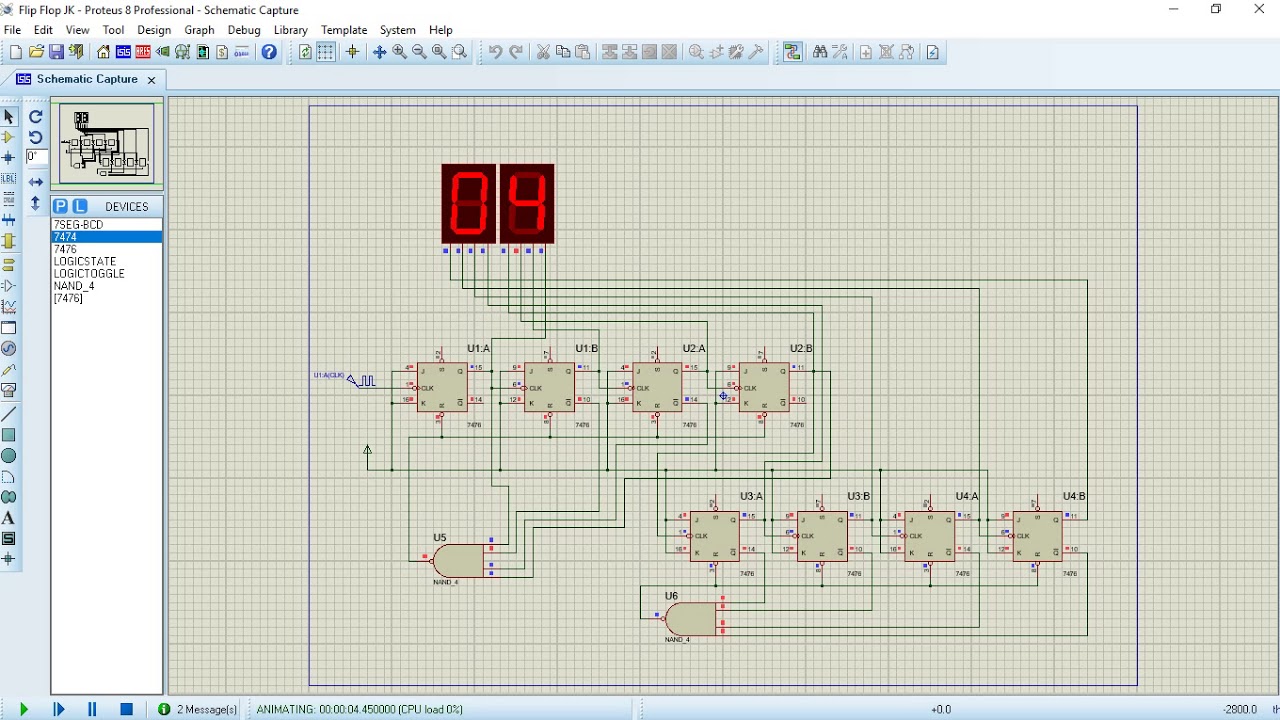Open the Help question mark icon
This screenshot has height=720, width=1280.
269,52
